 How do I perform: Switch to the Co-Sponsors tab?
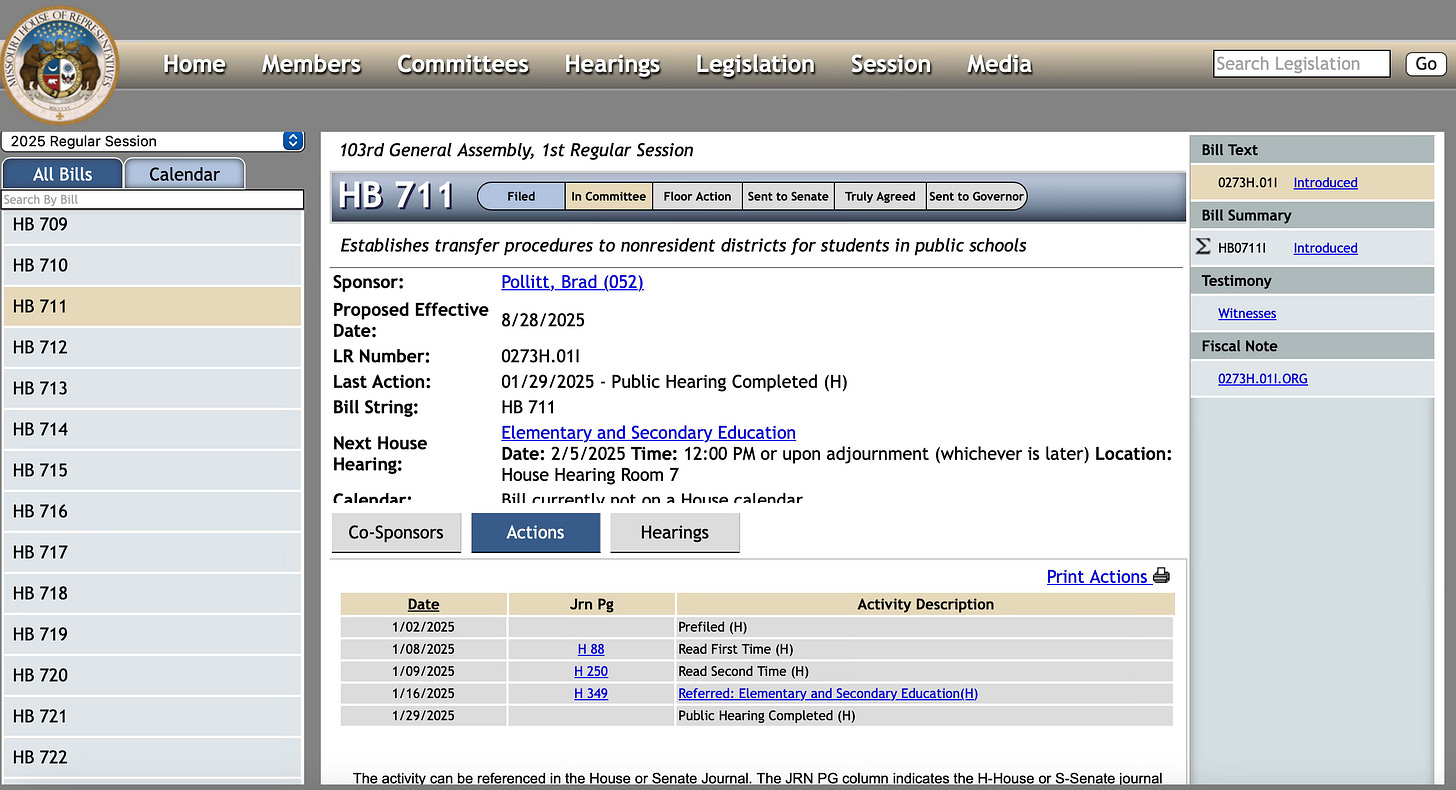396,533
